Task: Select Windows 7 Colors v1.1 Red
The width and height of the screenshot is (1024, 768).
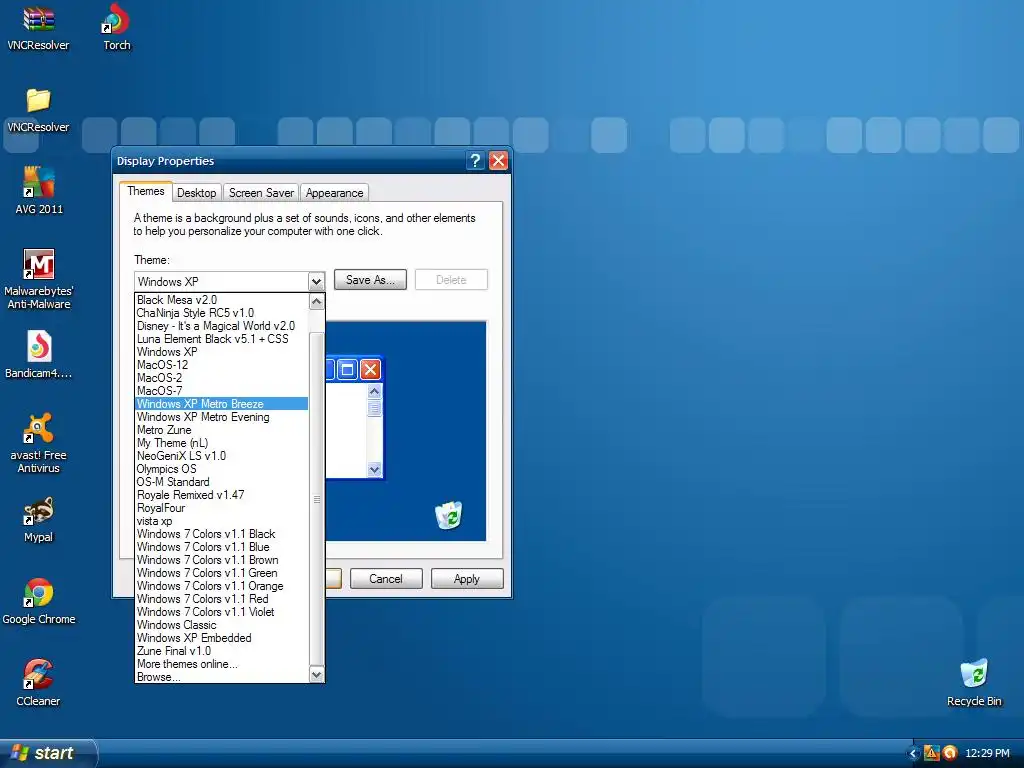Action: coord(221,599)
